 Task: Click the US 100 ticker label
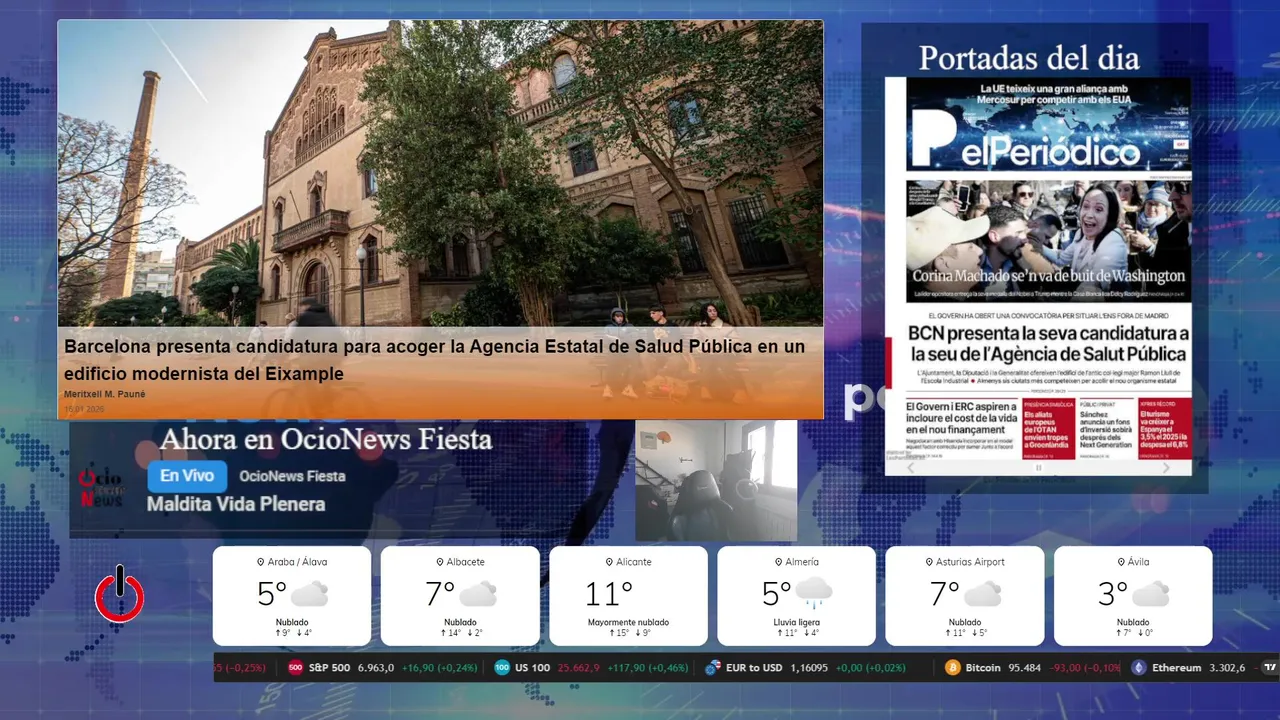tap(533, 668)
